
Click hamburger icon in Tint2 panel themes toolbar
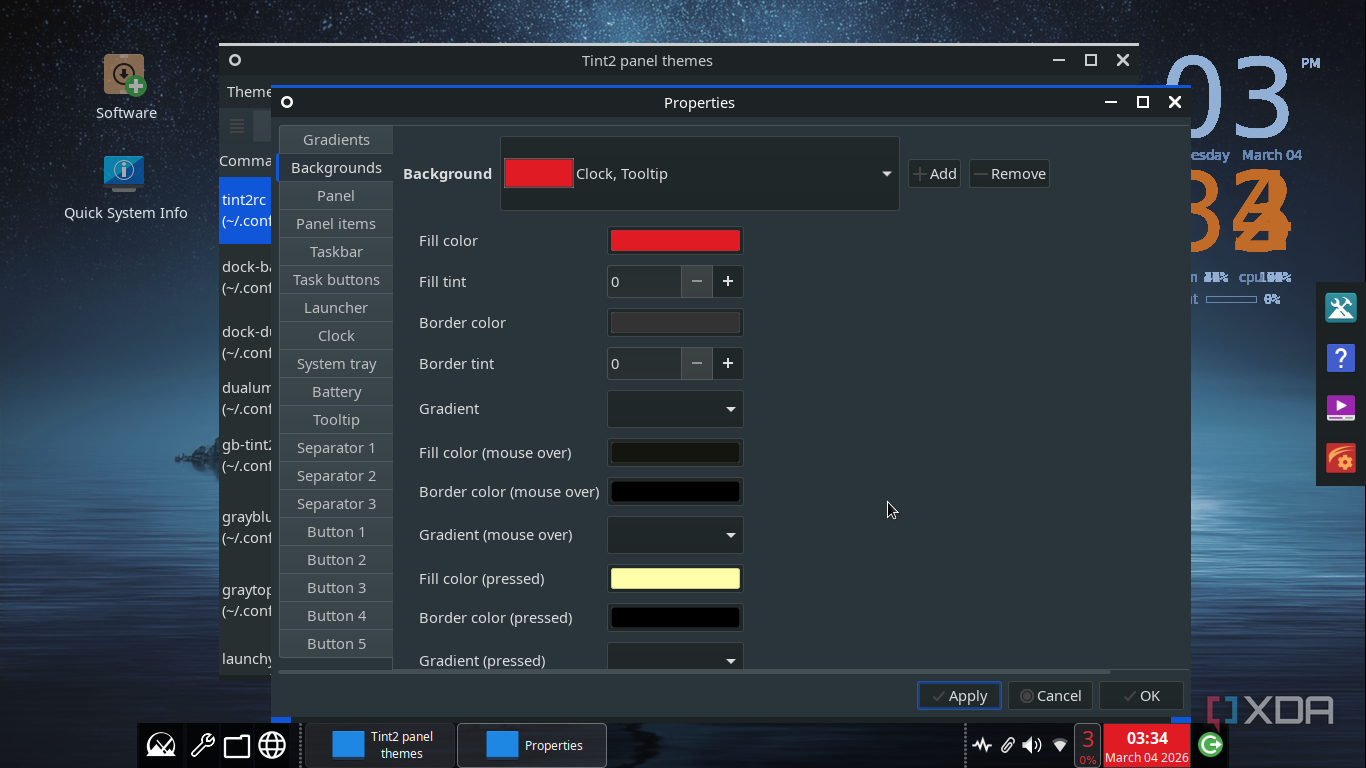tap(237, 126)
